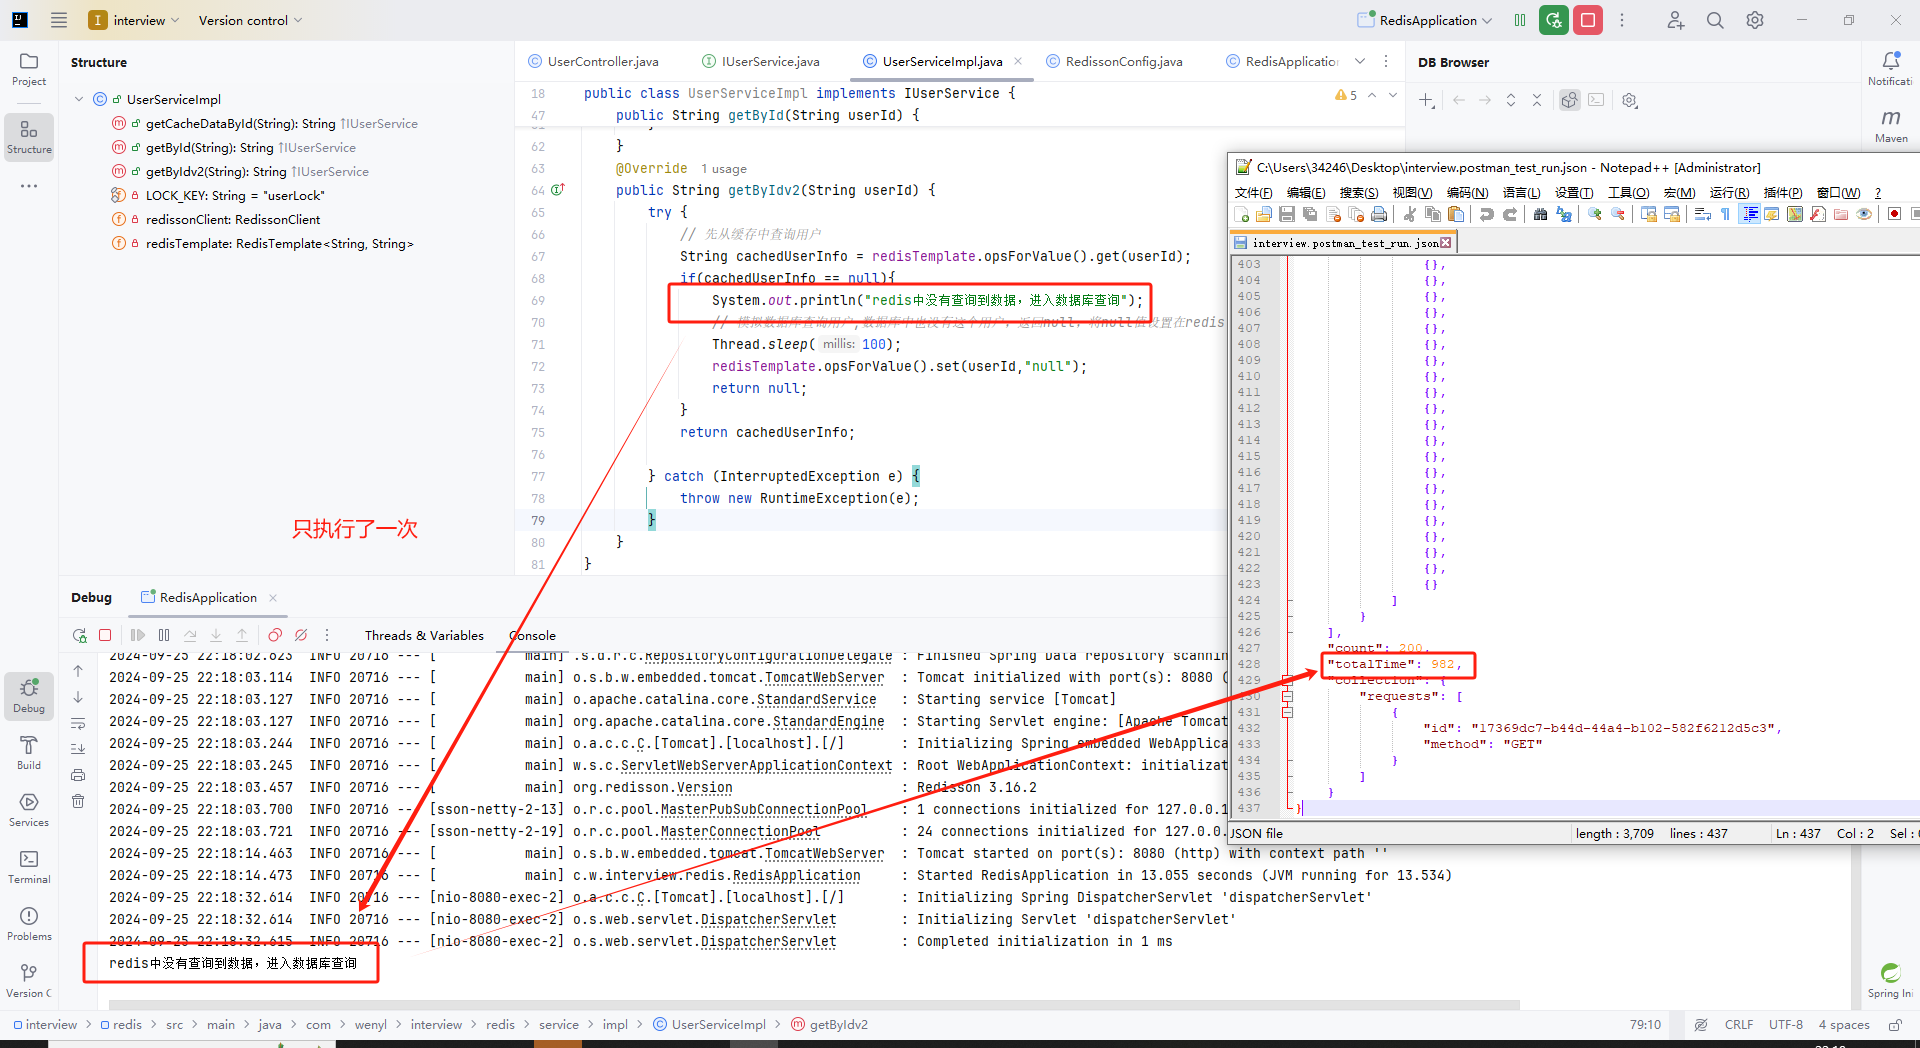Select getCacheDataById method in Structure
1920x1048 pixels.
coord(265,123)
